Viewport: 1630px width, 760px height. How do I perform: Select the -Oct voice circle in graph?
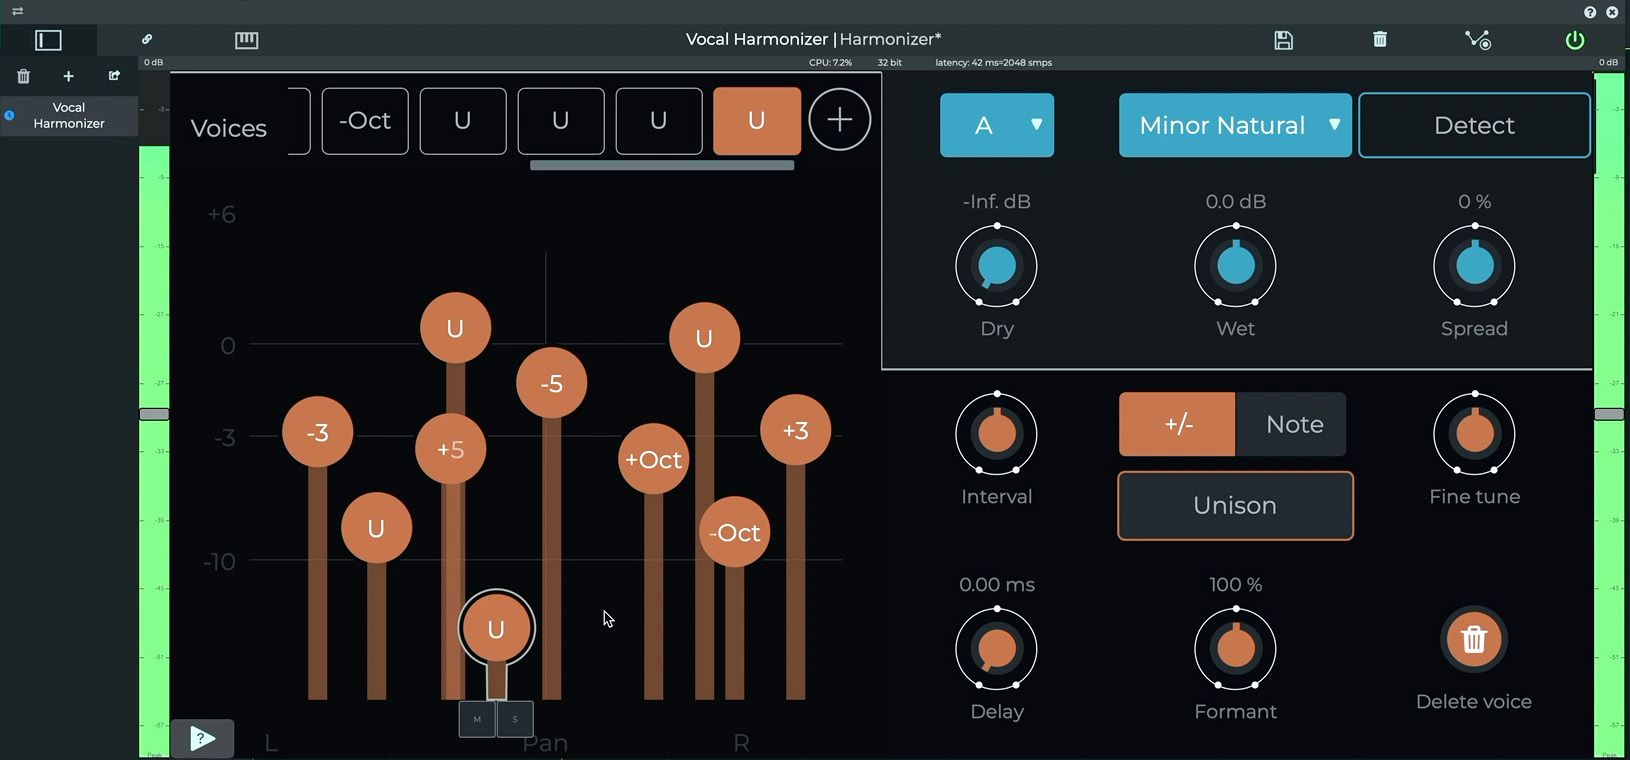[x=734, y=532]
